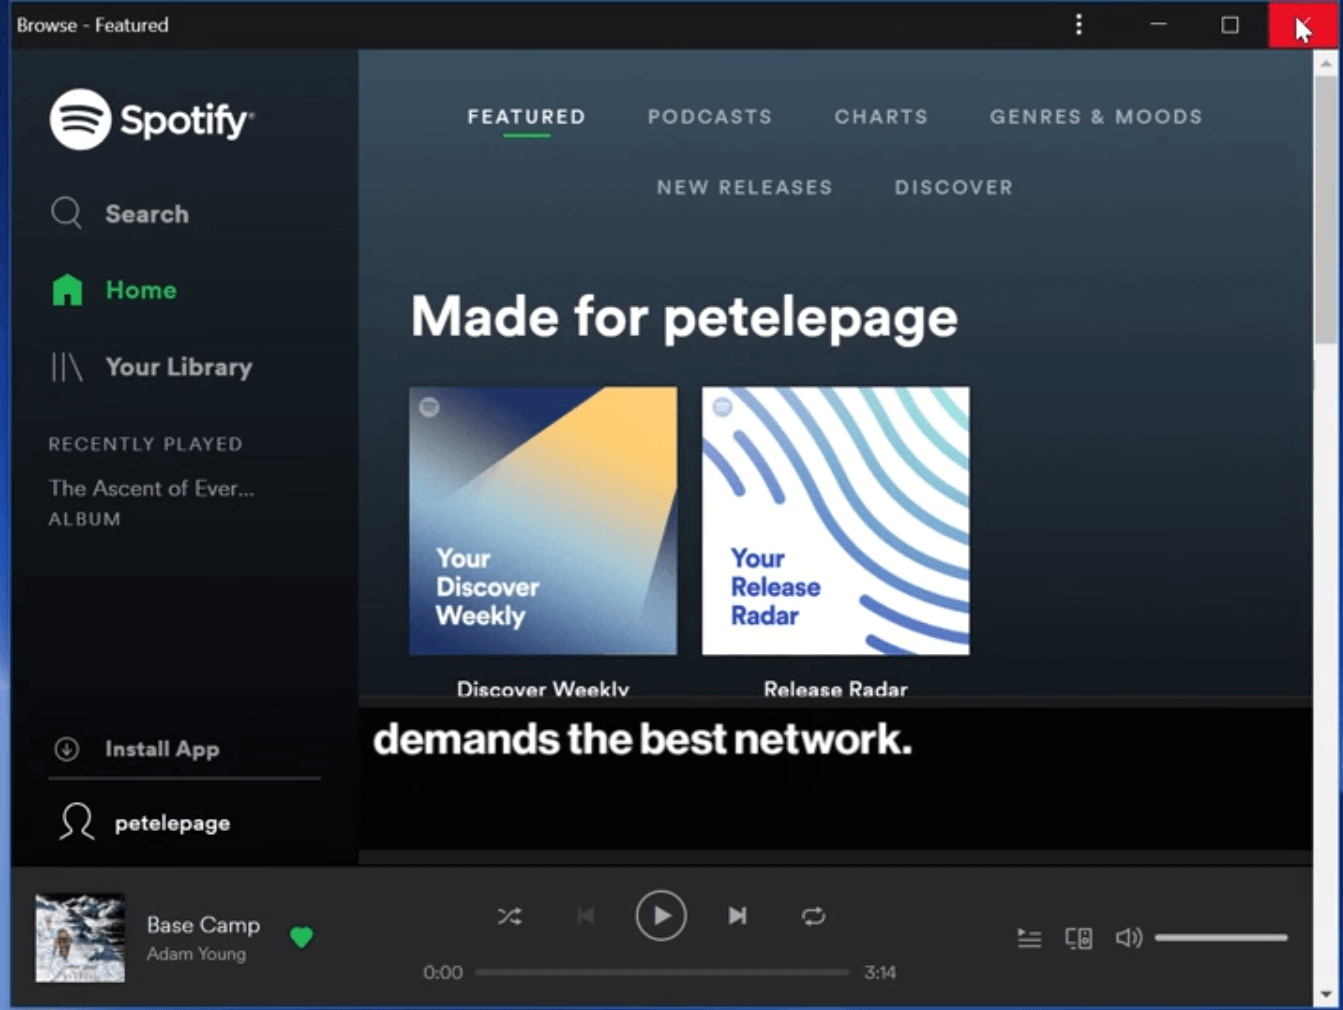
Task: Click the vertical scrollbar thumb
Action: pyautogui.click(x=1327, y=208)
